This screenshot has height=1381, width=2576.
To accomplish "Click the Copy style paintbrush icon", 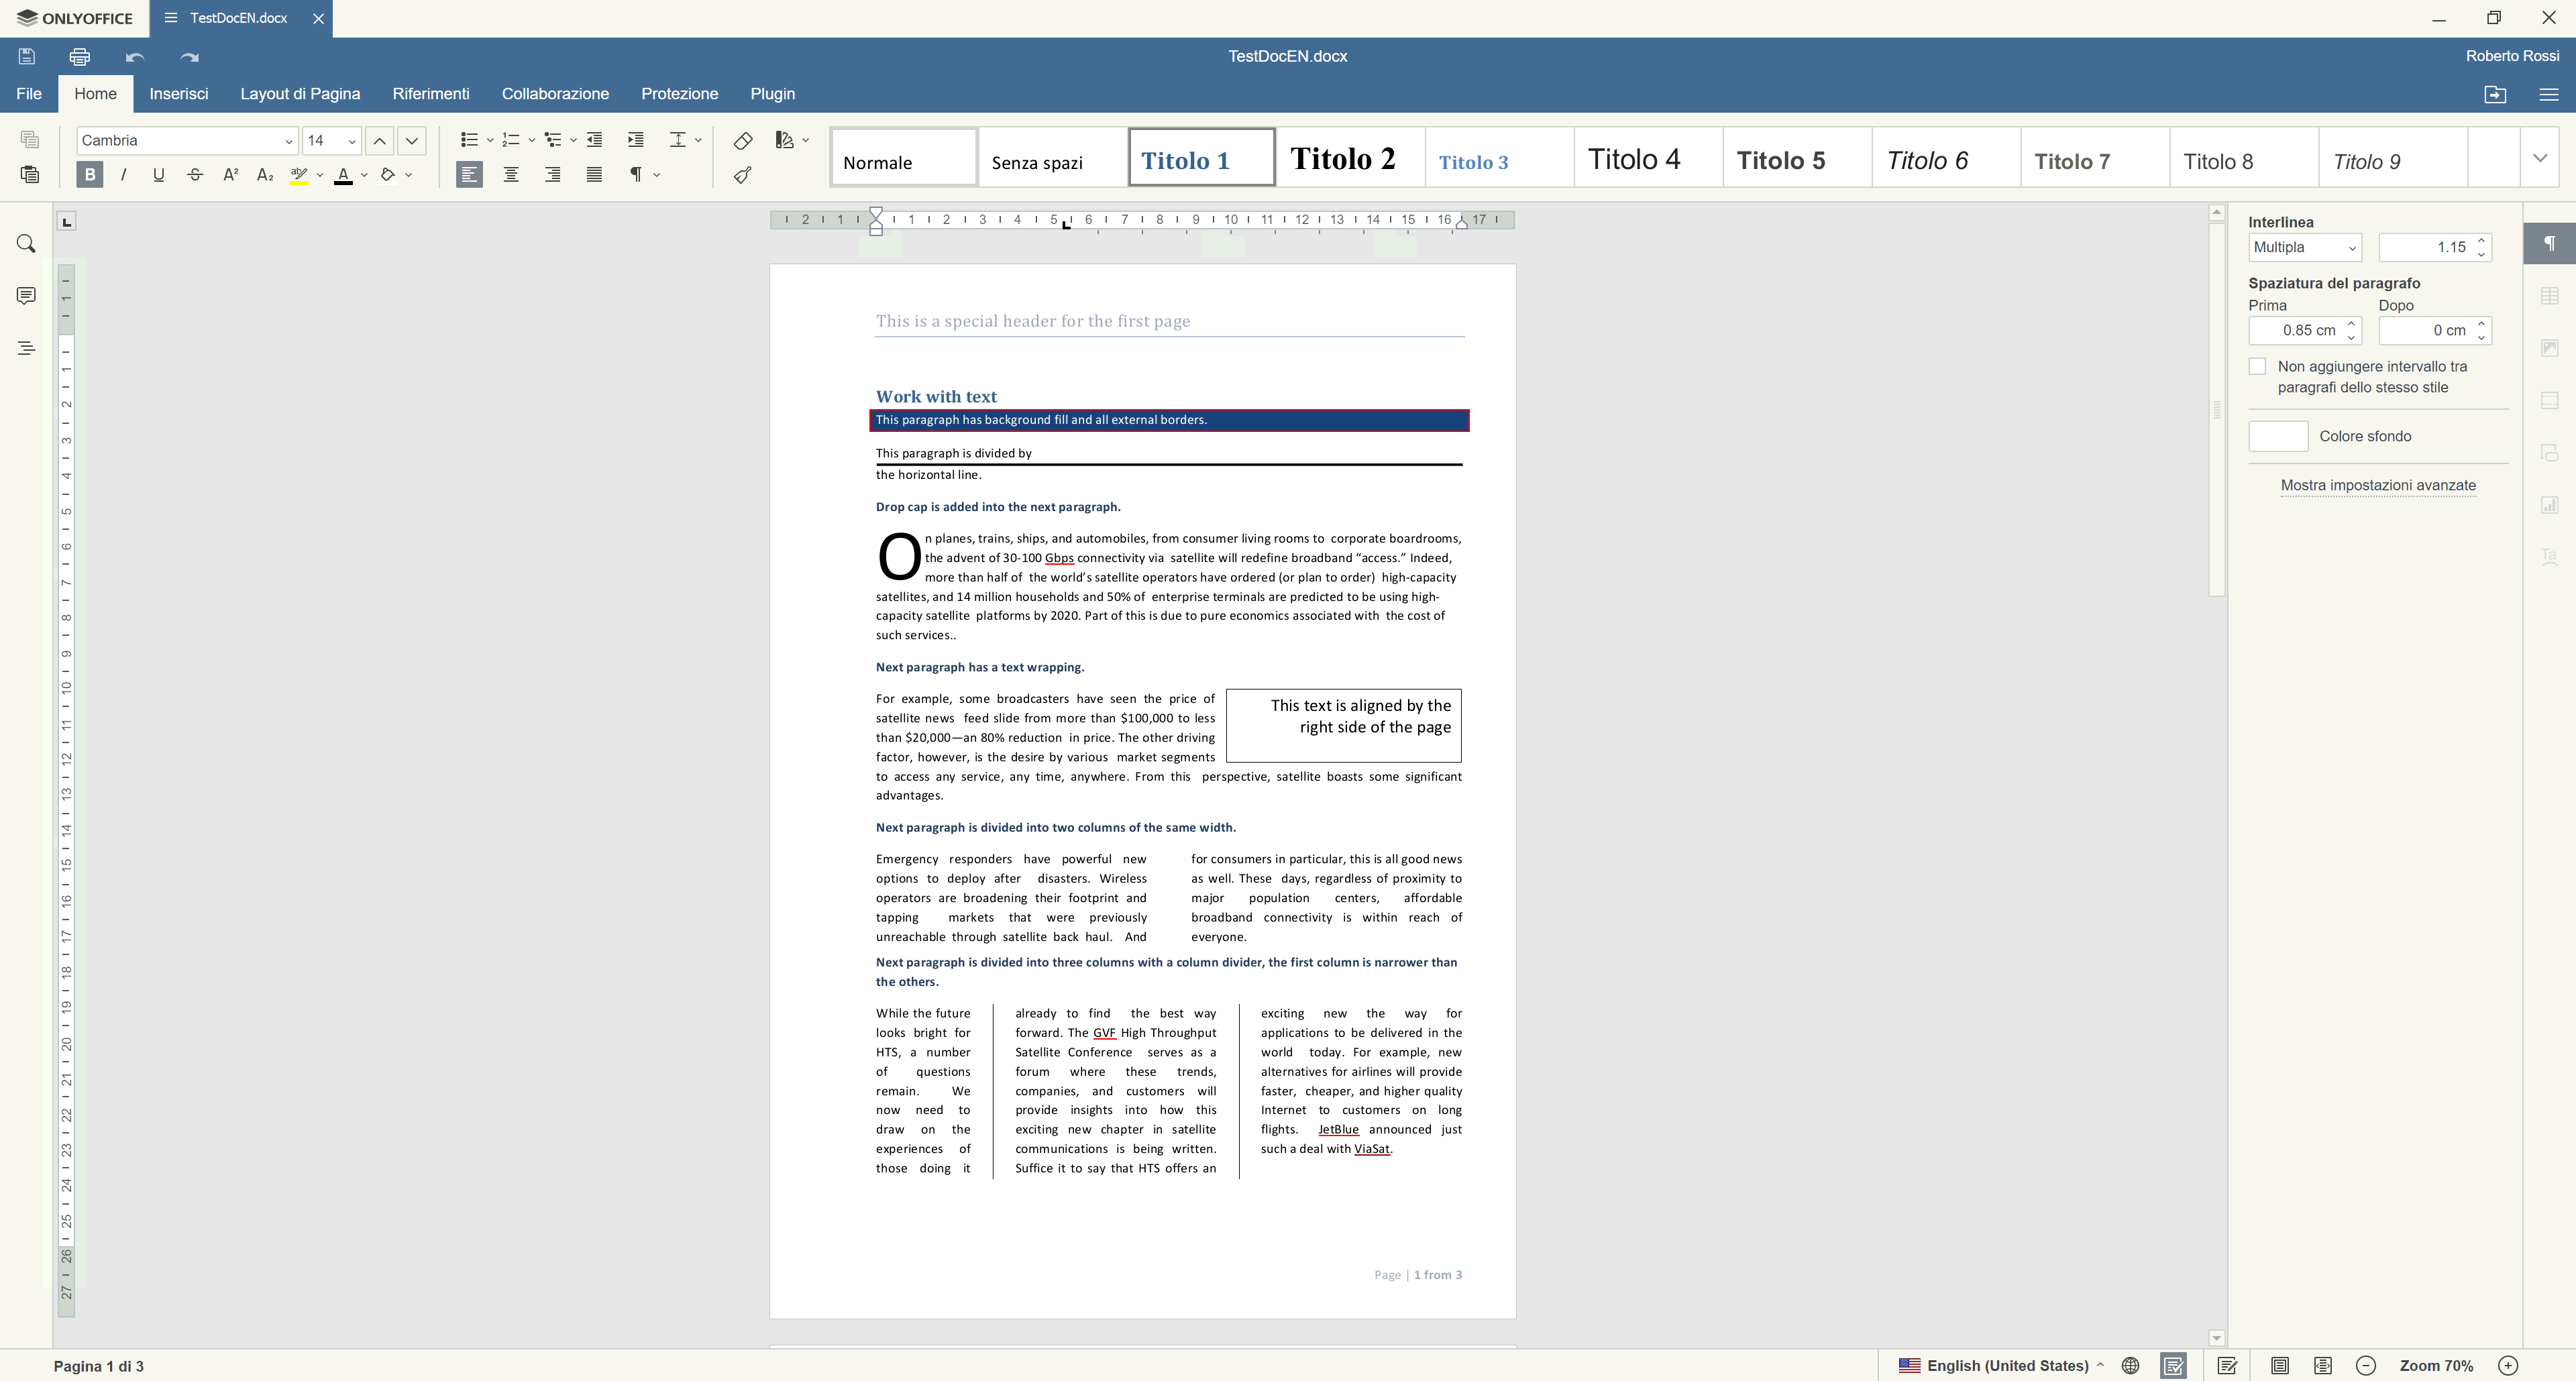I will click(742, 175).
